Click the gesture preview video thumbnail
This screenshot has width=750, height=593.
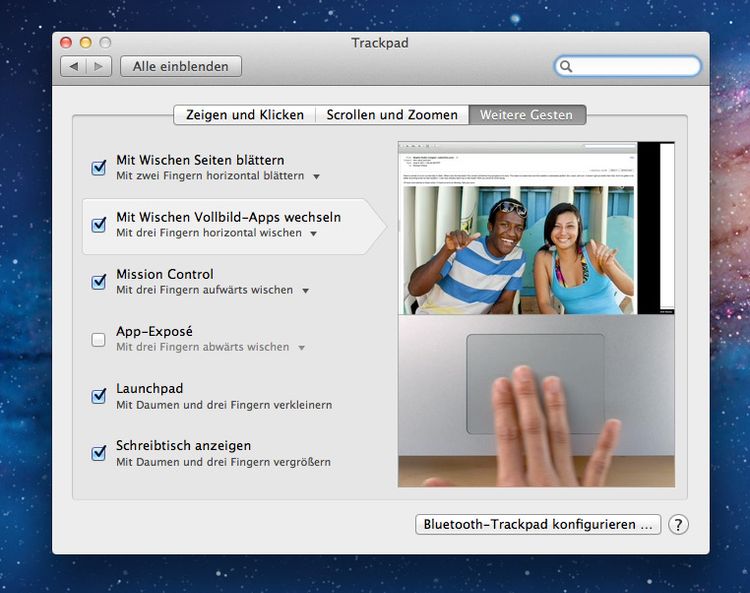[x=536, y=314]
